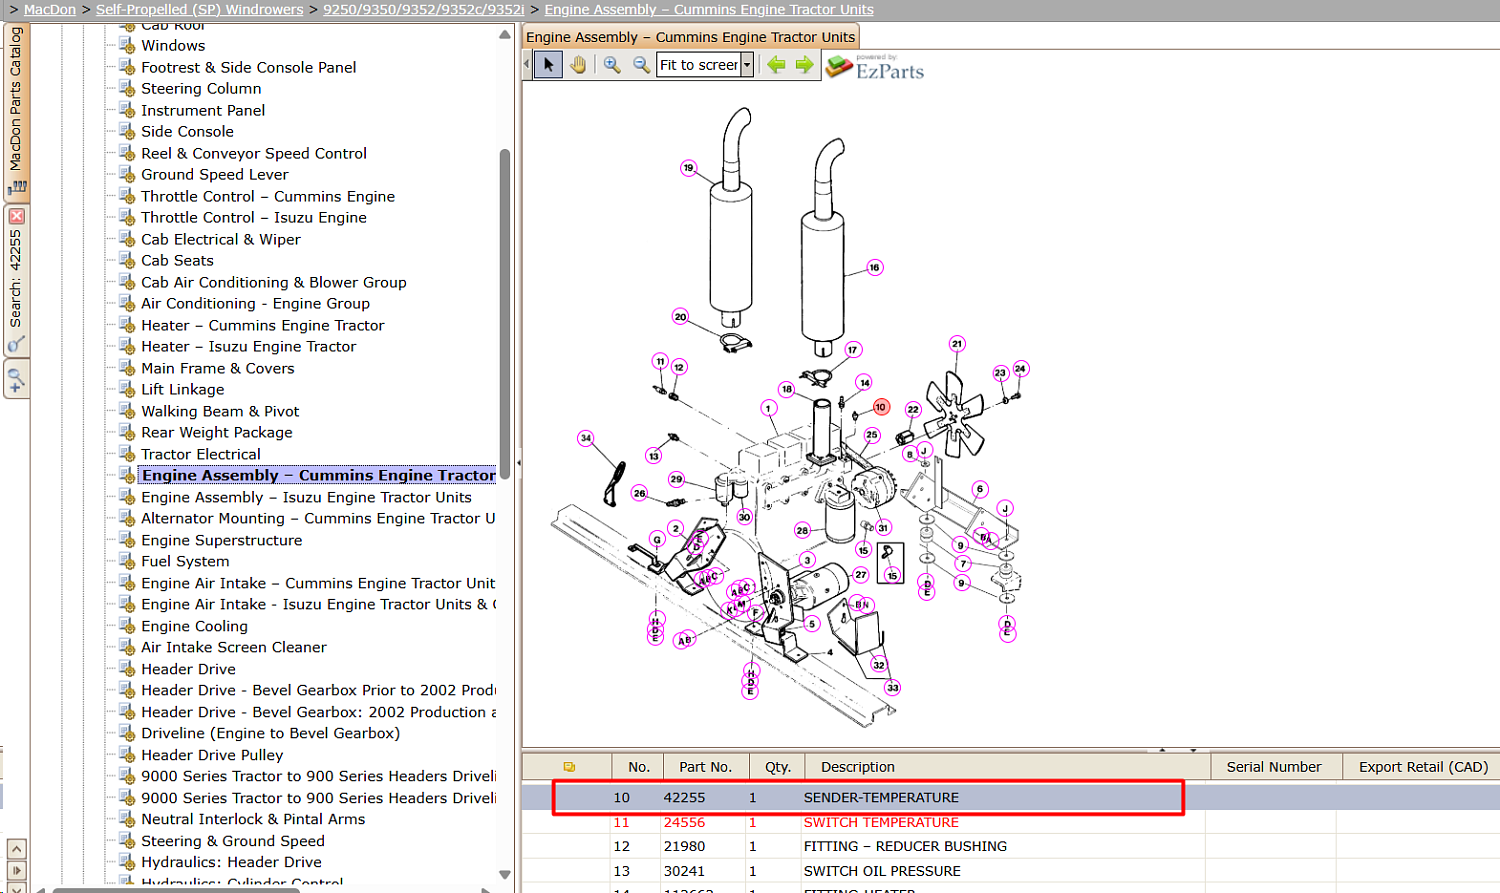Collapse the toolbar with the left chevron
1500x893 pixels.
pyautogui.click(x=528, y=65)
